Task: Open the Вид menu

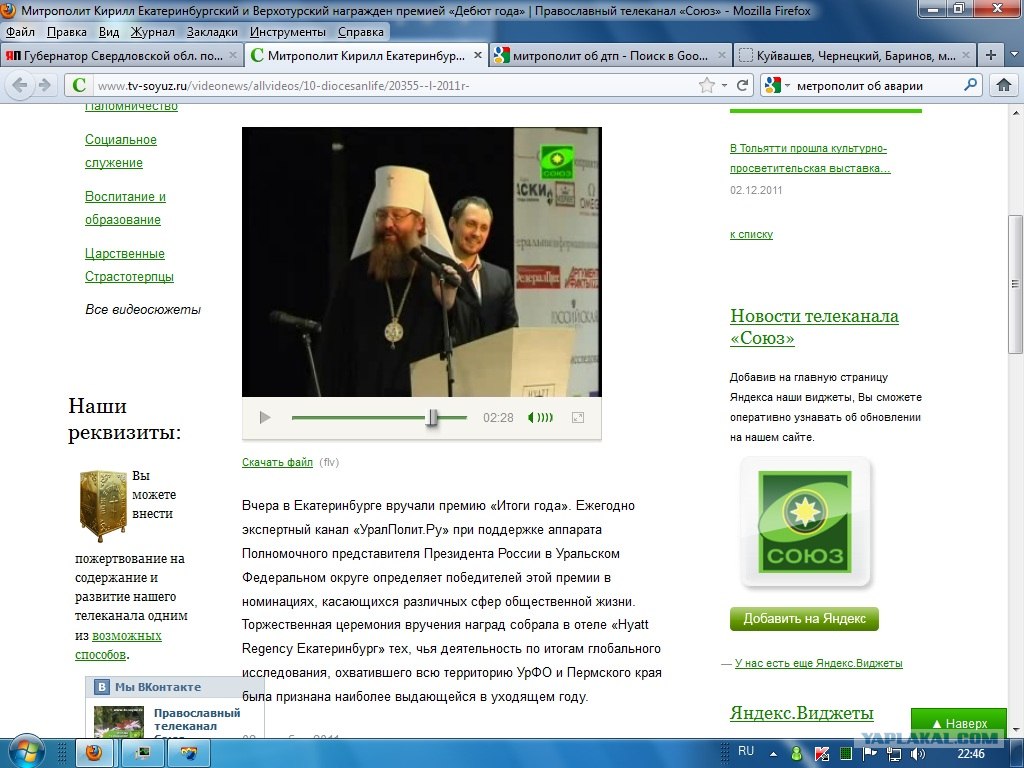Action: 109,32
